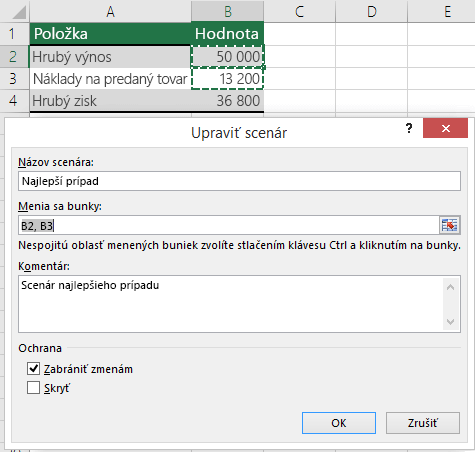Select row 2 header
The height and width of the screenshot is (452, 475).
[14, 56]
